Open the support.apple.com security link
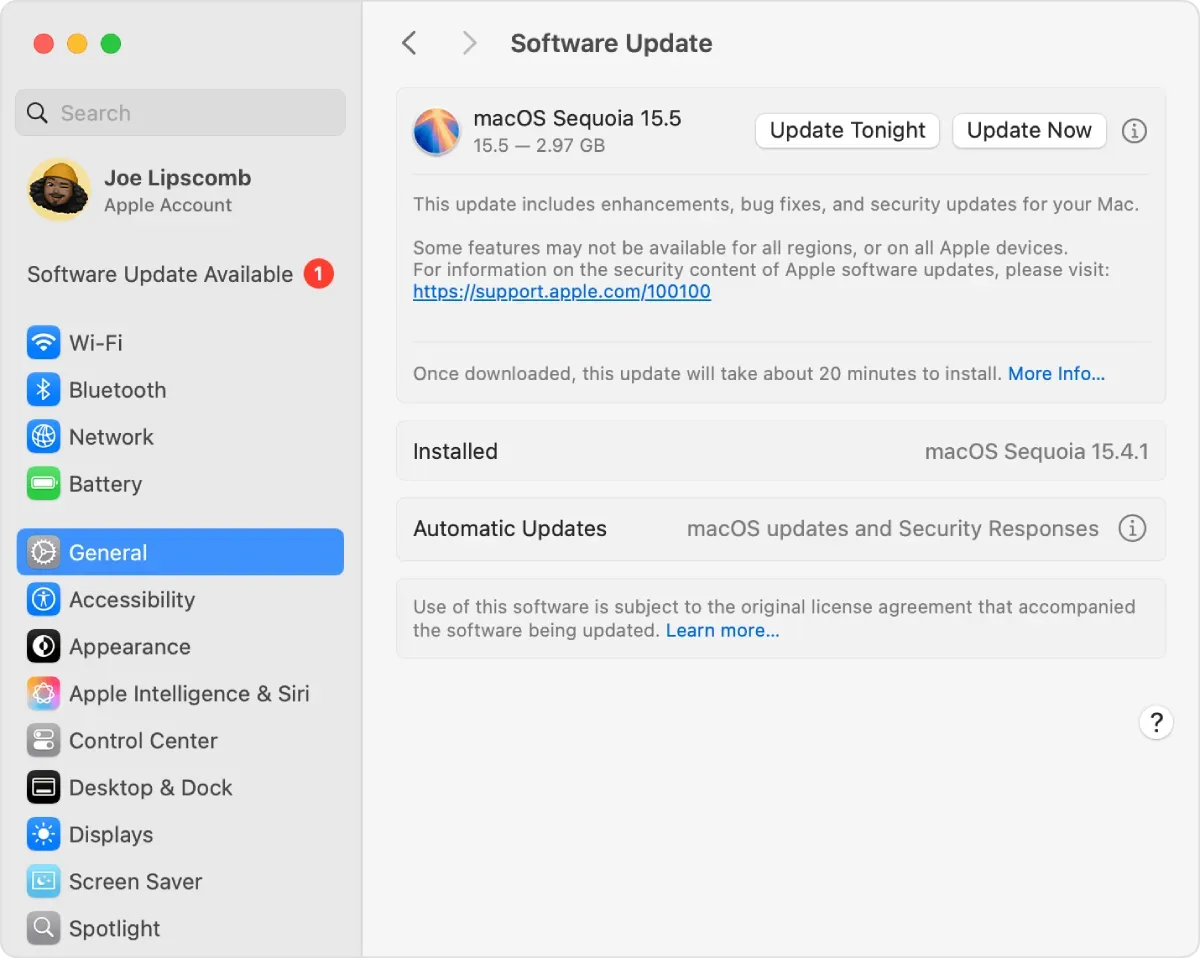1200x958 pixels. (562, 291)
